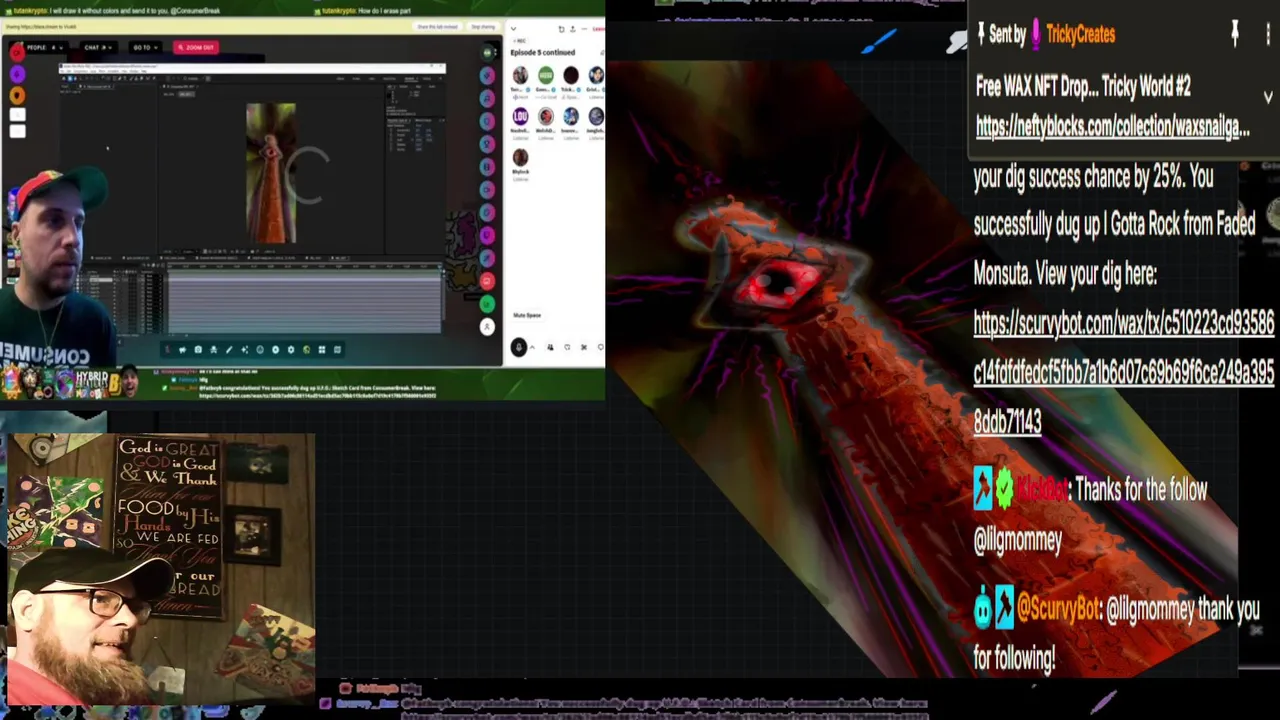Image resolution: width=1280 pixels, height=720 pixels.
Task: Click the TrickyCreates username
Action: point(1080,35)
